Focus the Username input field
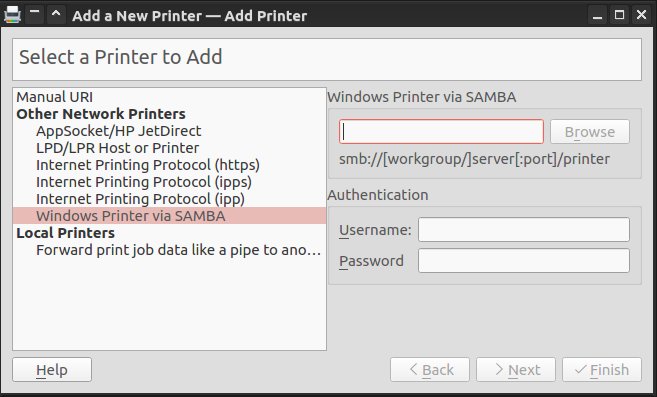The image size is (657, 397). [524, 230]
